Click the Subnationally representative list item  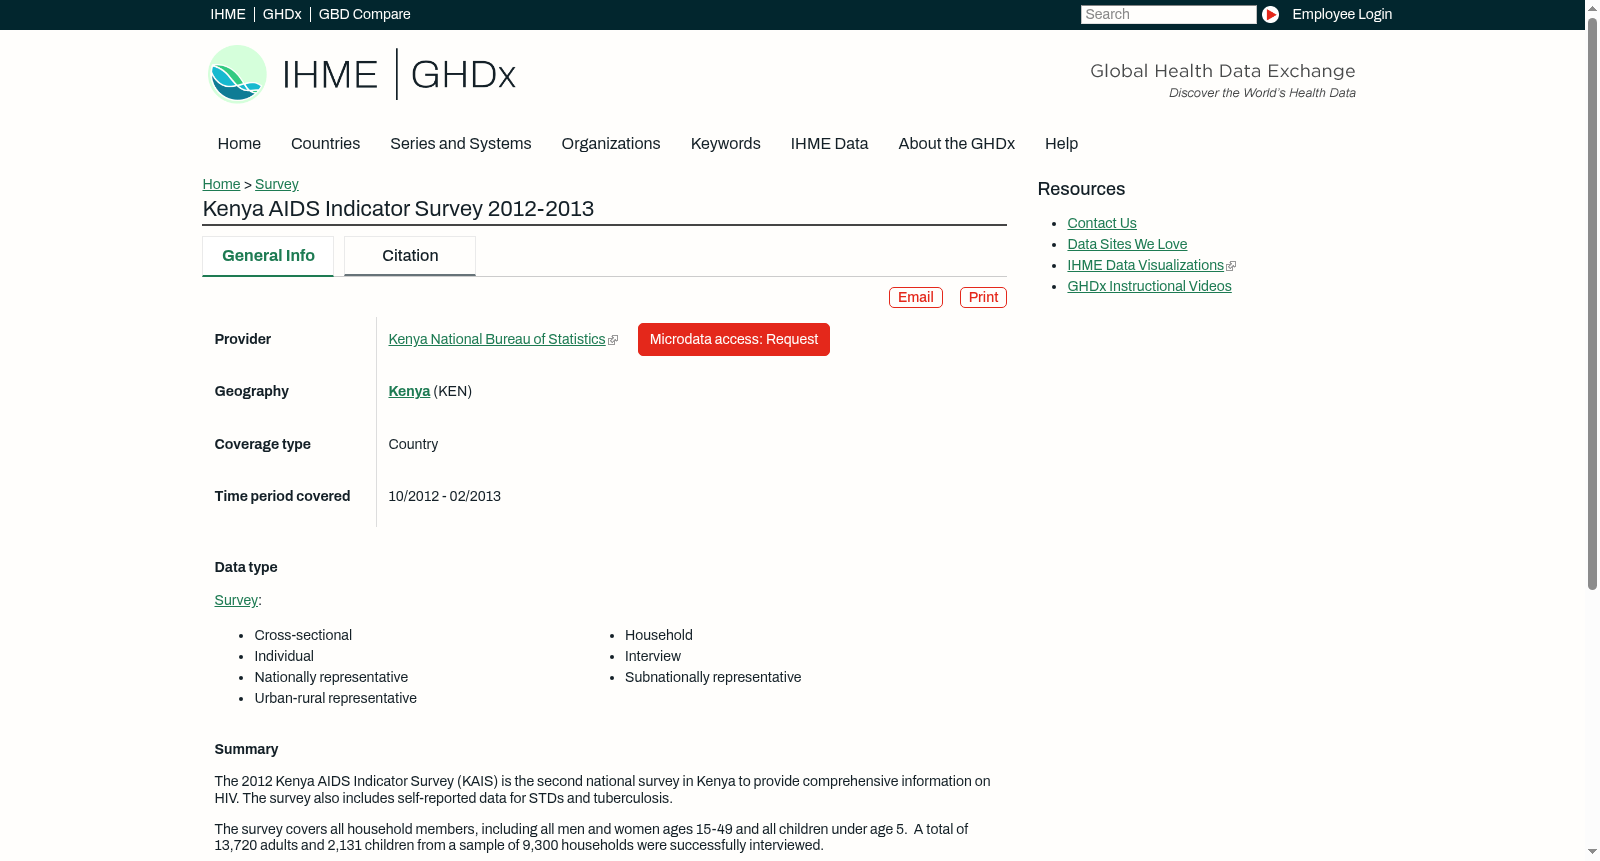pyautogui.click(x=713, y=678)
